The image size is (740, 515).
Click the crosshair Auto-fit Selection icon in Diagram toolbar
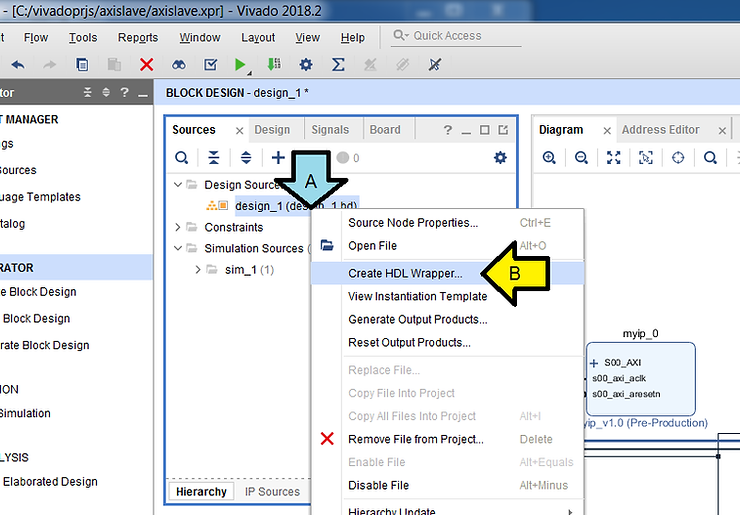coord(678,158)
